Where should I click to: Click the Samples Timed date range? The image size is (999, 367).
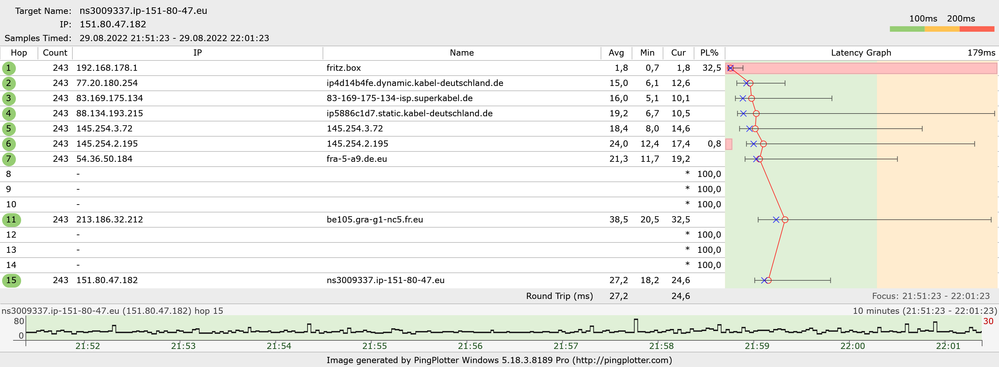[174, 38]
